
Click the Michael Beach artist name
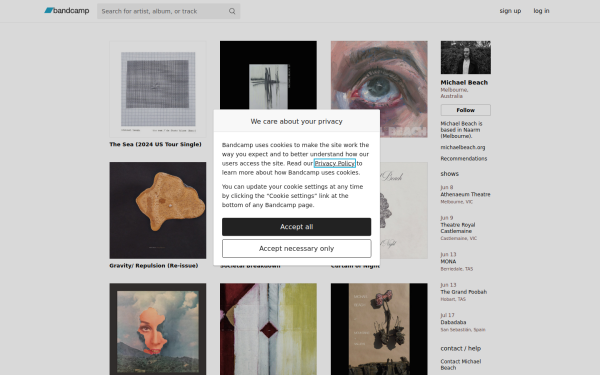click(x=464, y=83)
